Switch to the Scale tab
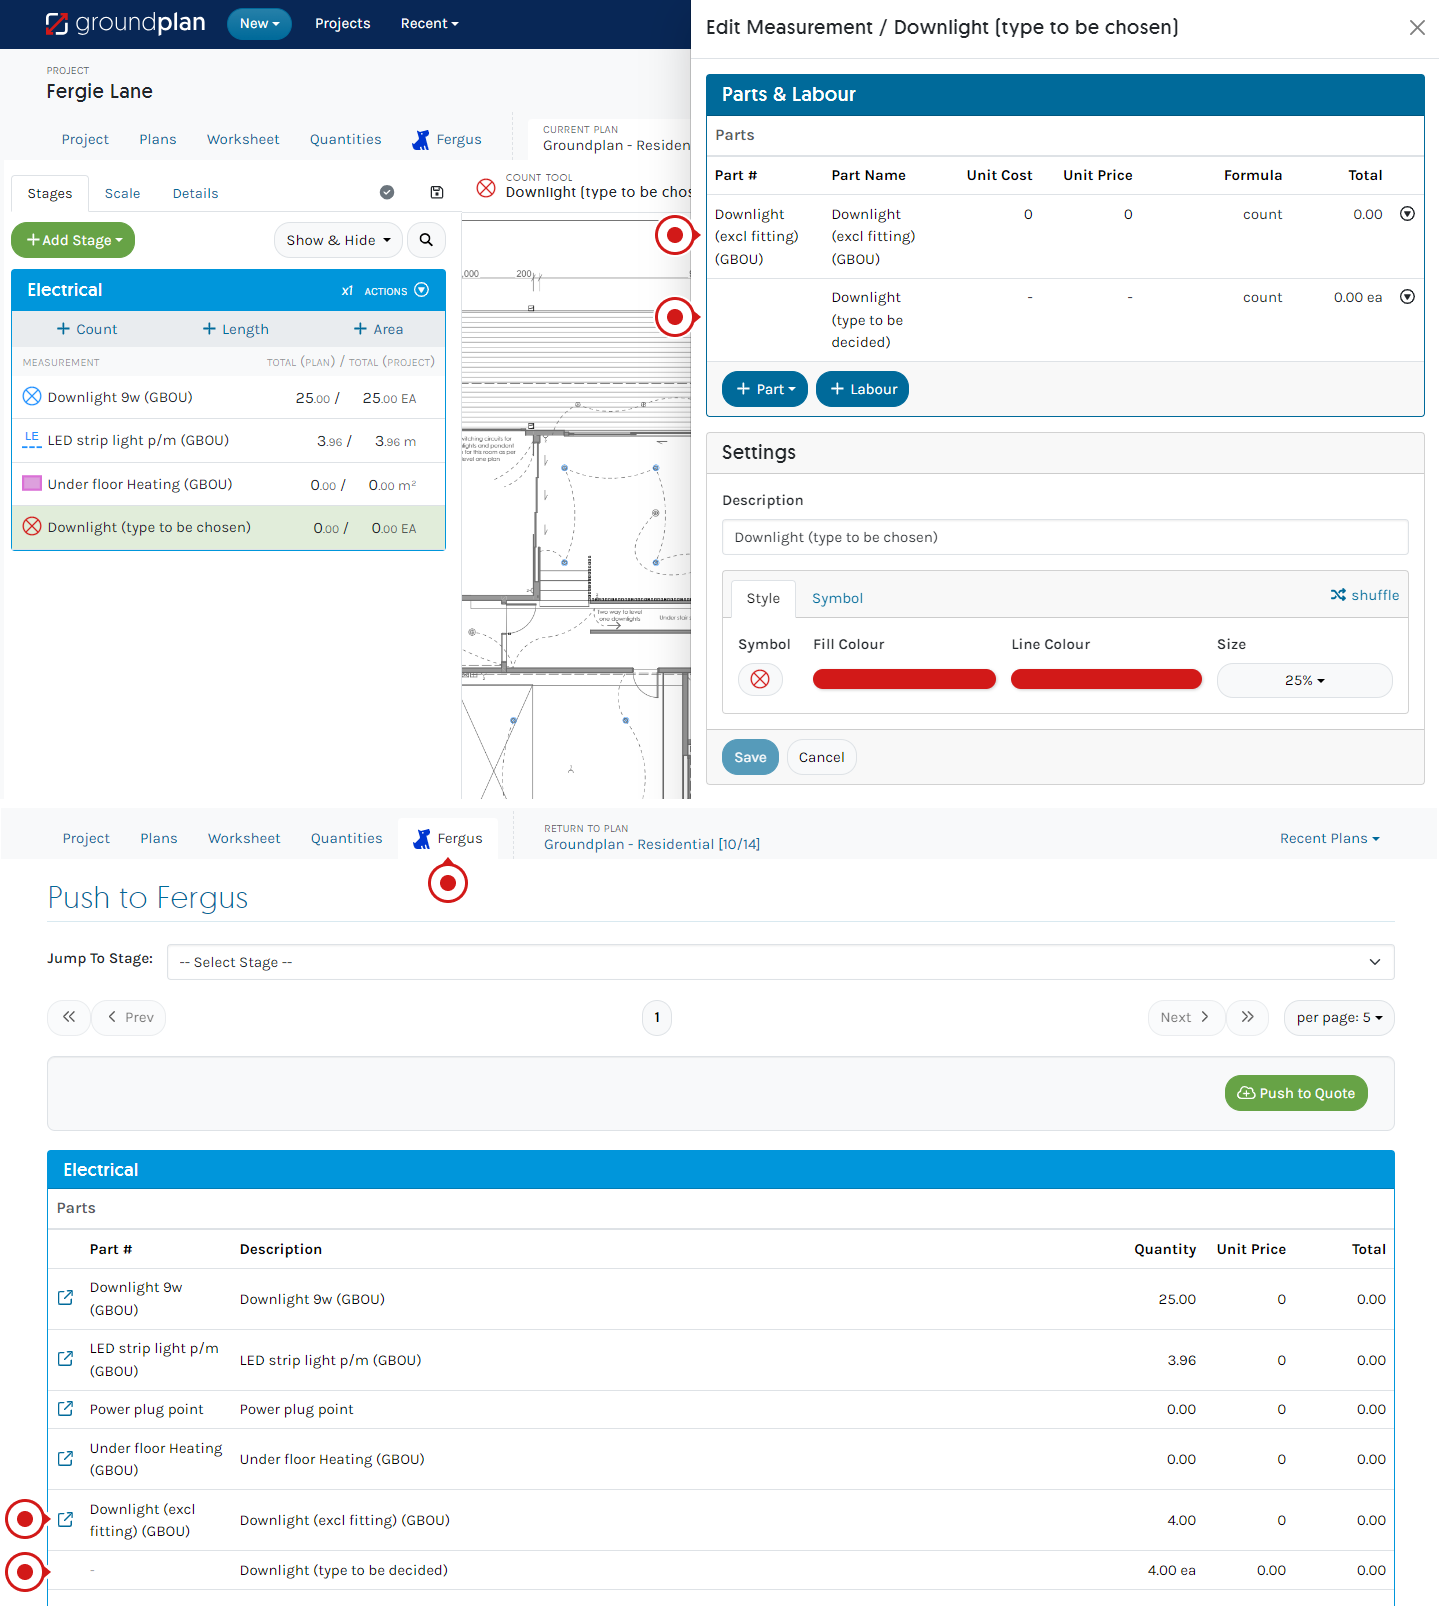 coord(122,193)
